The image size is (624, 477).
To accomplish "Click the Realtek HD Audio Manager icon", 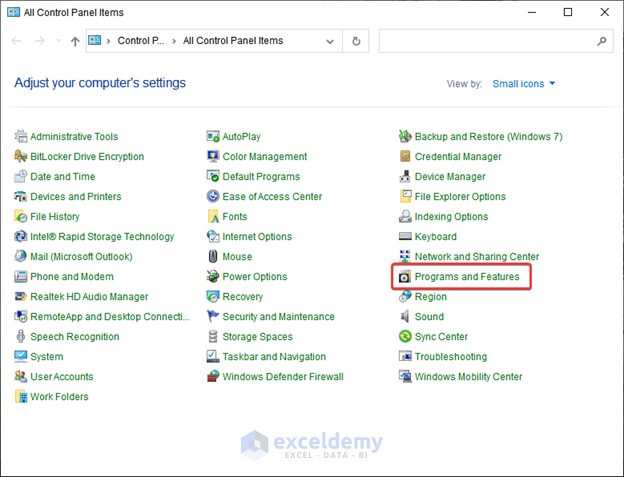I will (22, 297).
